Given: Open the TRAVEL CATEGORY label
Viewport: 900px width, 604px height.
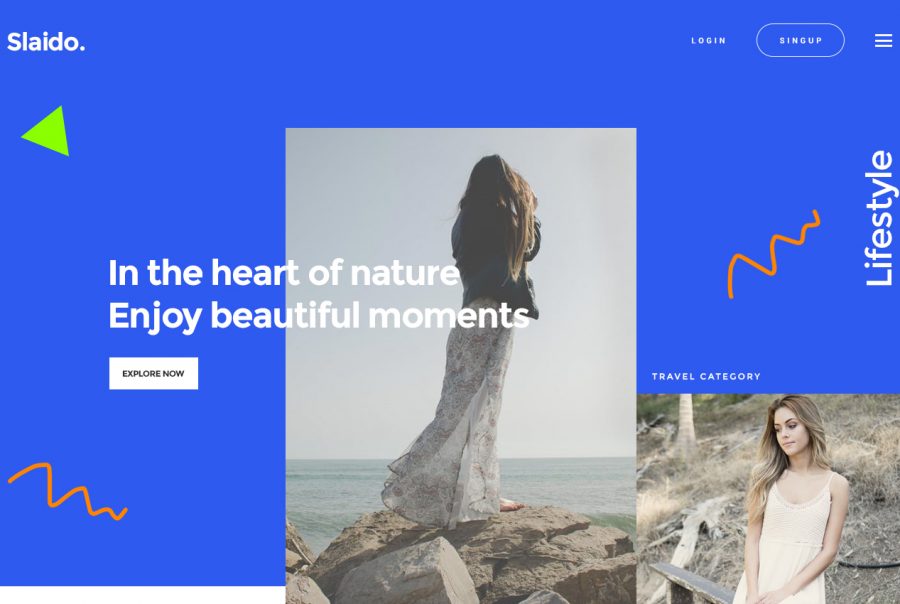Looking at the screenshot, I should pyautogui.click(x=706, y=377).
